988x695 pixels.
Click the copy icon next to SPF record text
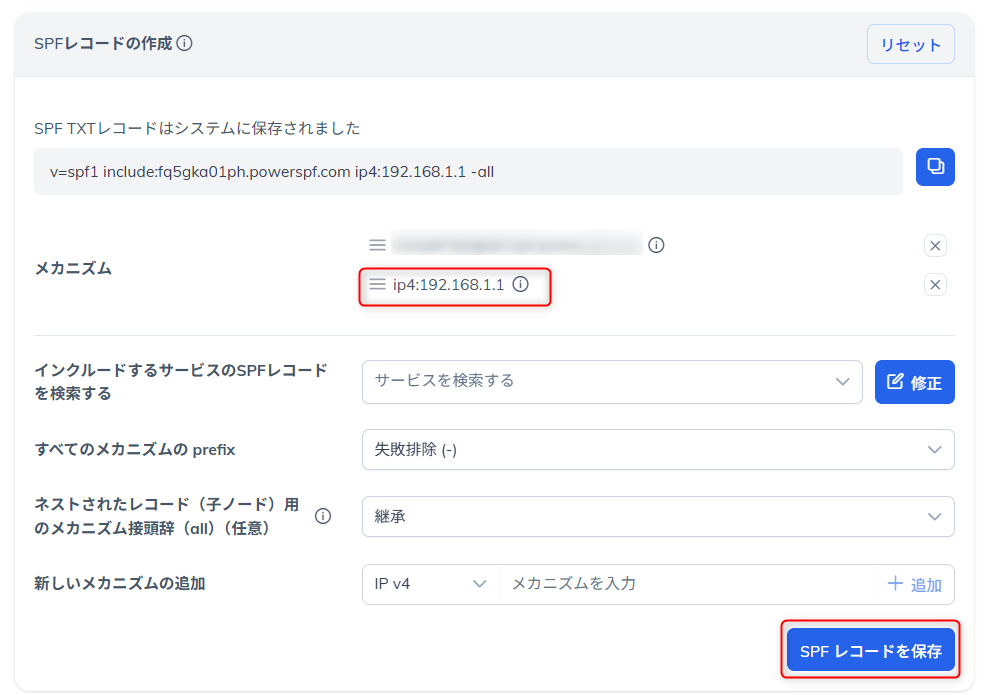tap(934, 167)
